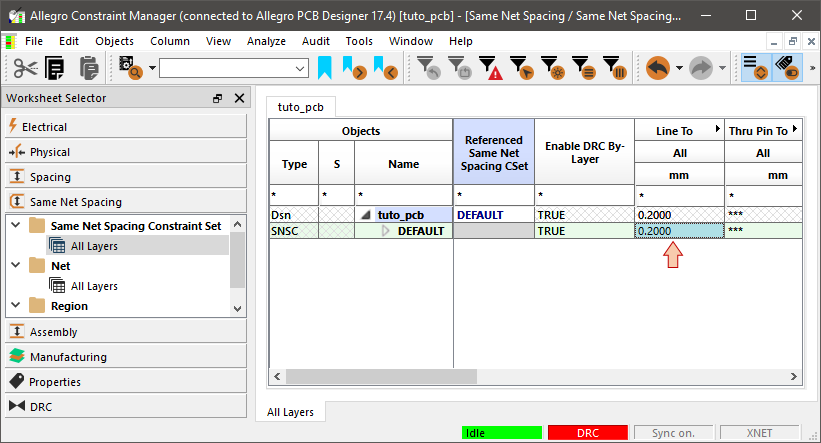Click the filter by selection funnel icon
Image resolution: width=821 pixels, height=443 pixels.
point(521,68)
